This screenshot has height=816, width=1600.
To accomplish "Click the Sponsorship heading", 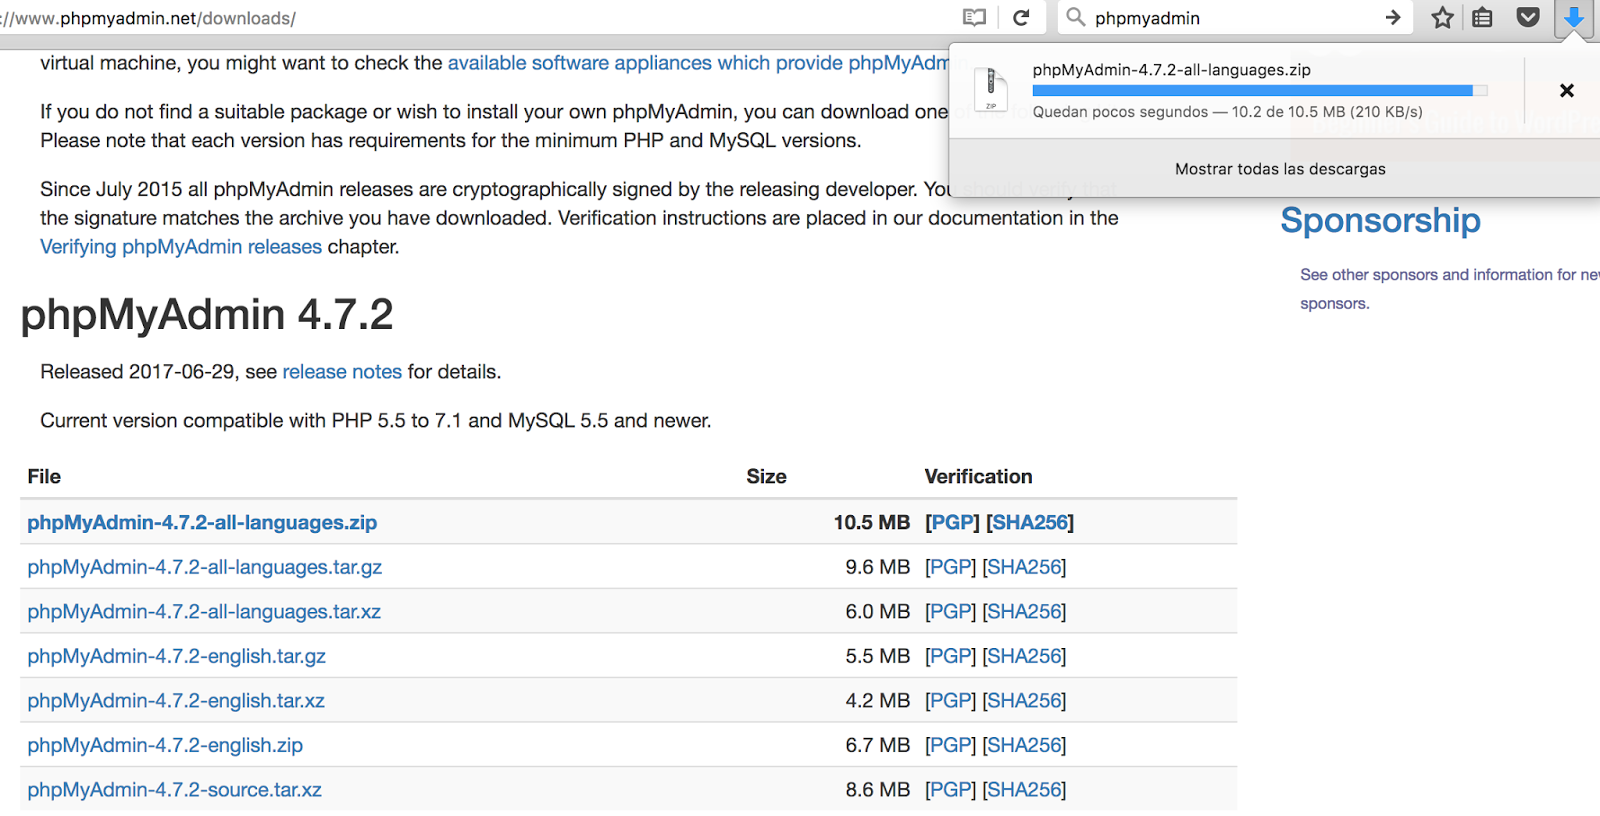I will (1380, 221).
